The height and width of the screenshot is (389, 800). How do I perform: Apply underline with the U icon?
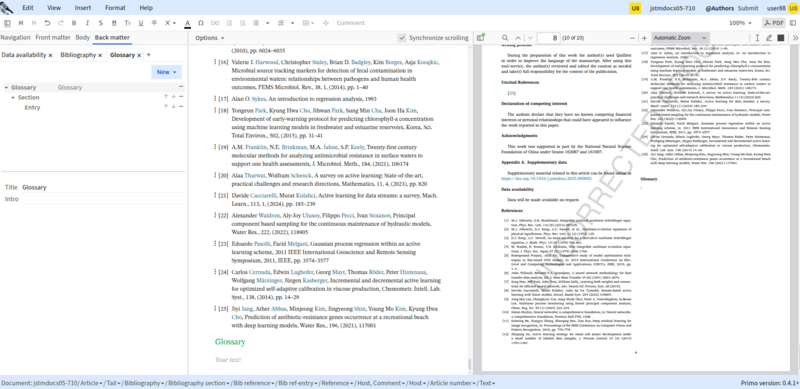(141, 23)
